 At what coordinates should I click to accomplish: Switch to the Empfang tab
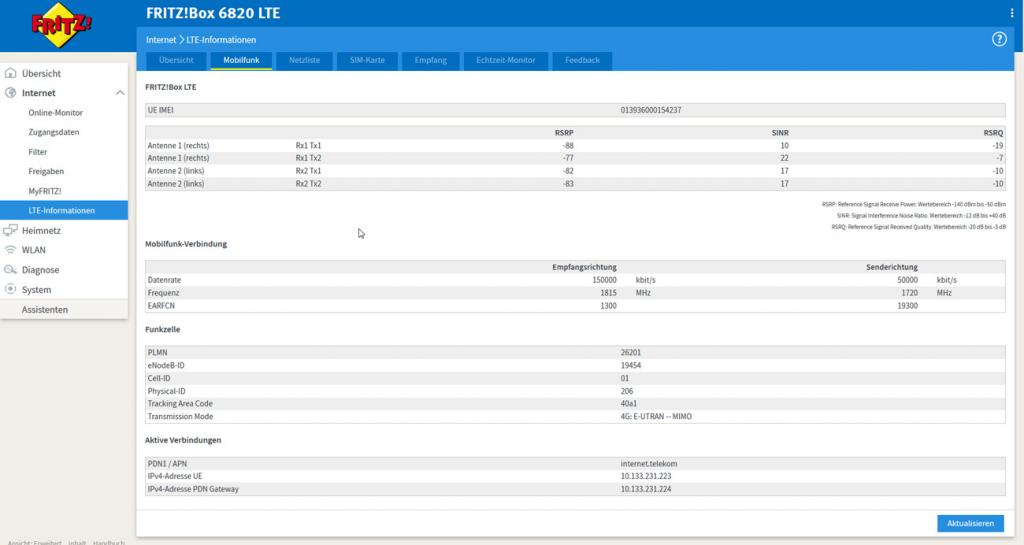click(x=430, y=60)
